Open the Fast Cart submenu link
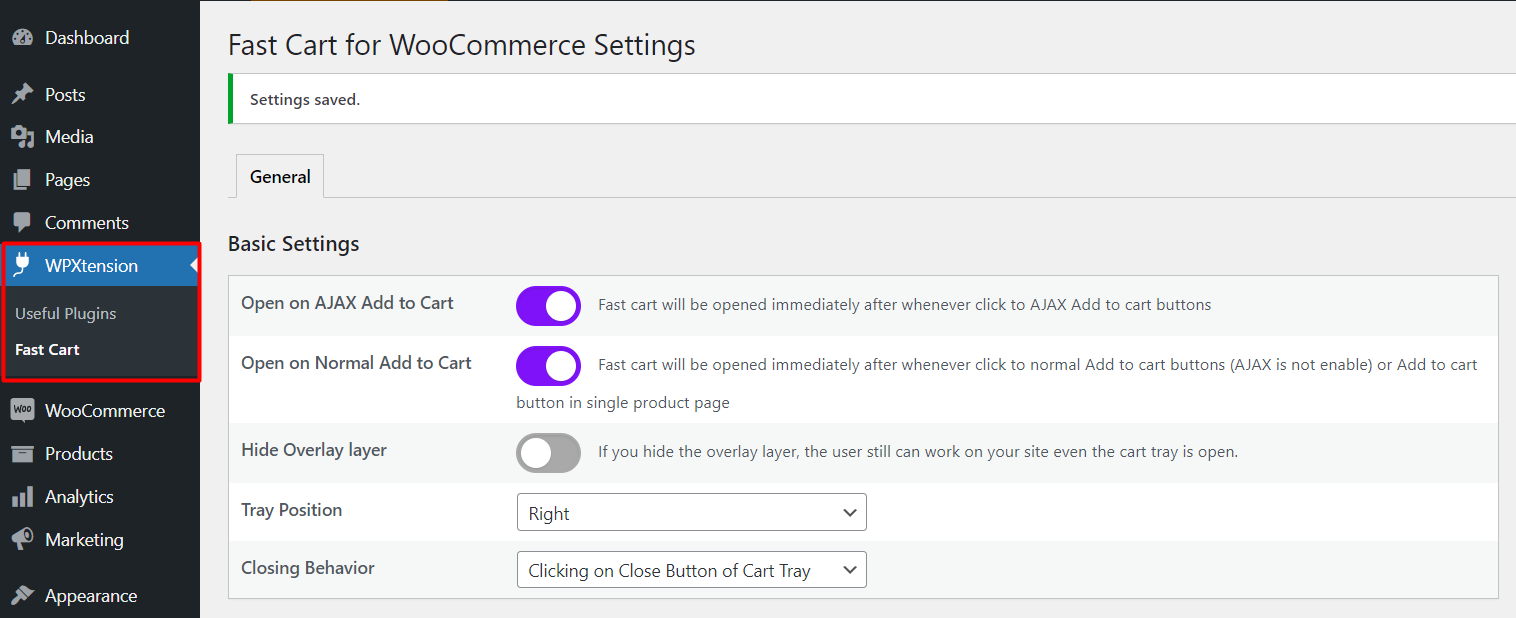 tap(47, 349)
